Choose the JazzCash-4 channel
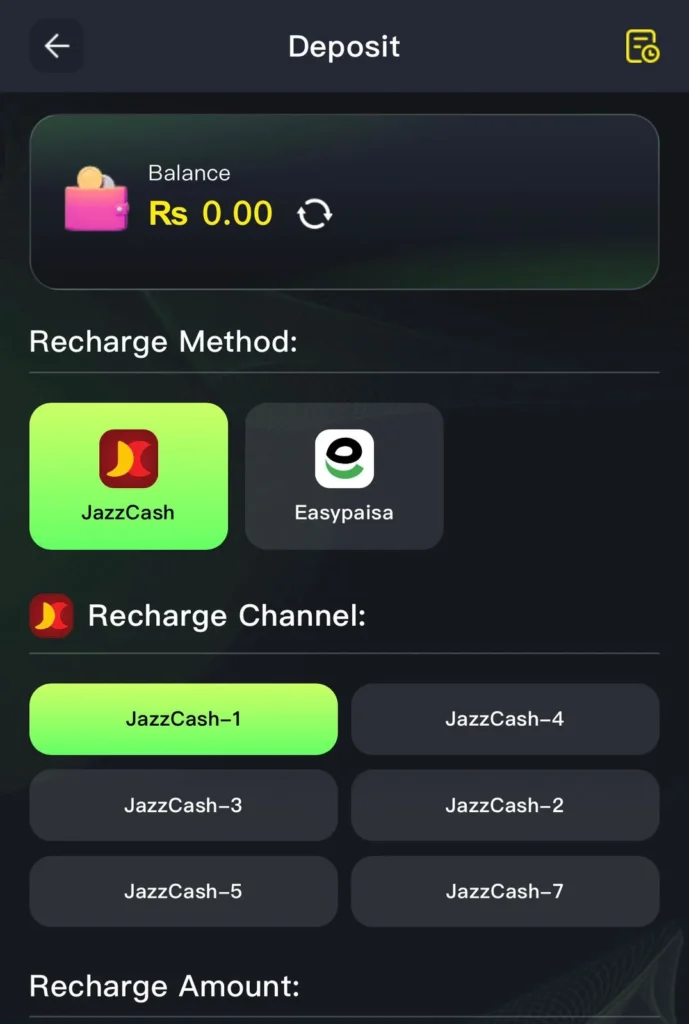 [x=505, y=719]
